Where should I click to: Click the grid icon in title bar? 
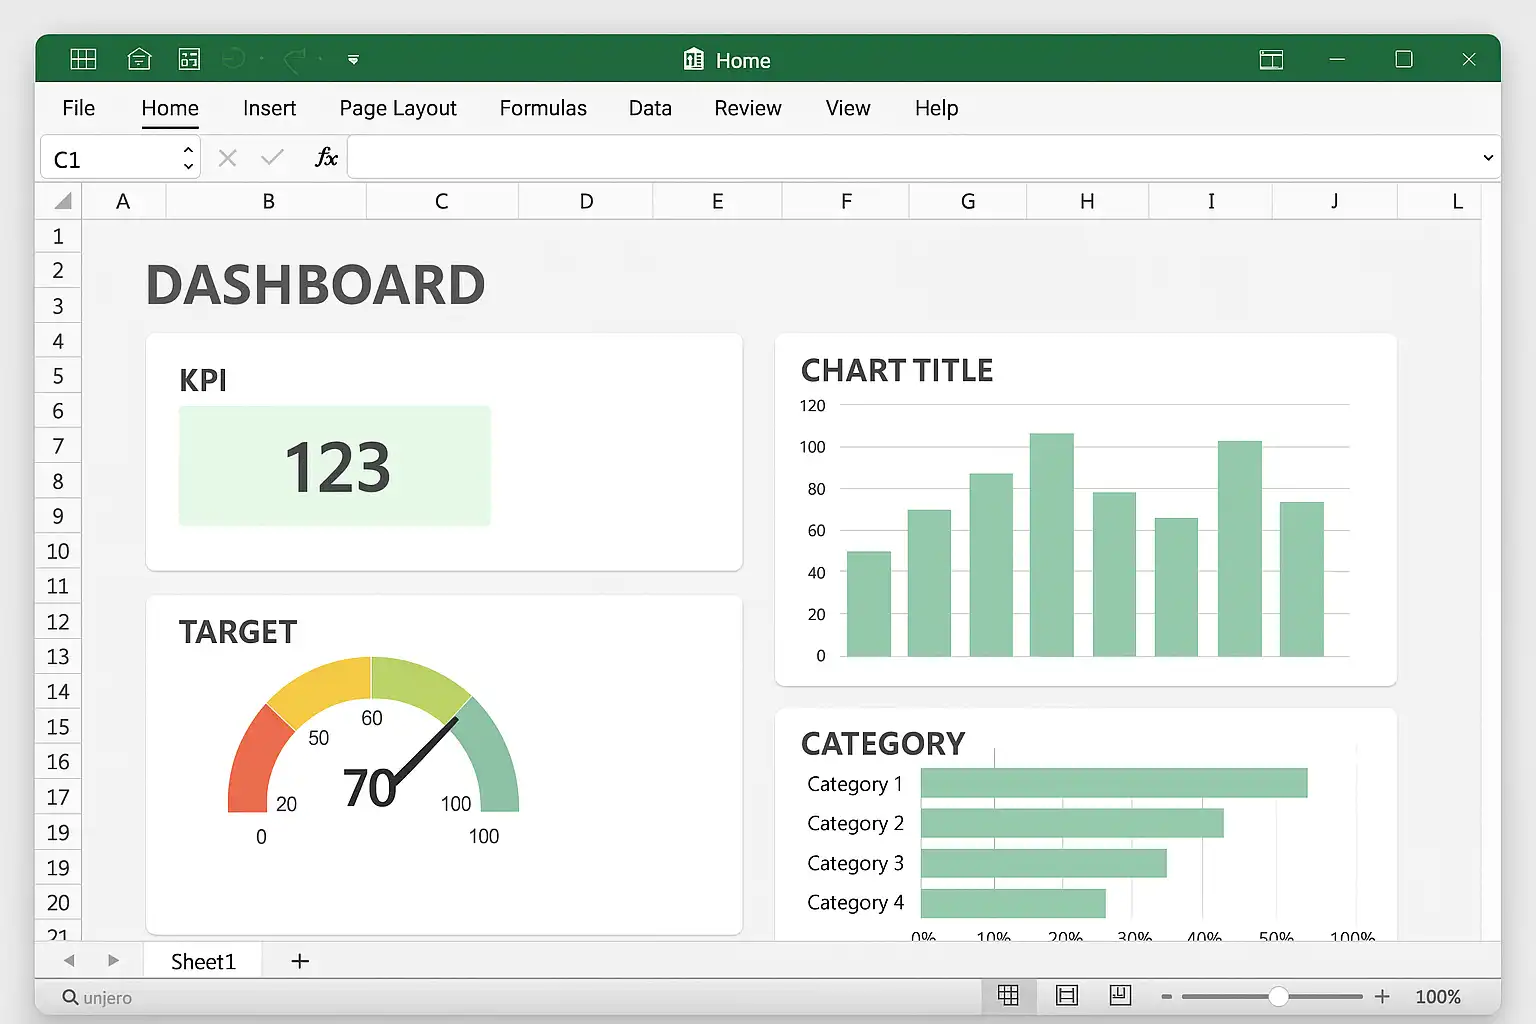(x=83, y=59)
